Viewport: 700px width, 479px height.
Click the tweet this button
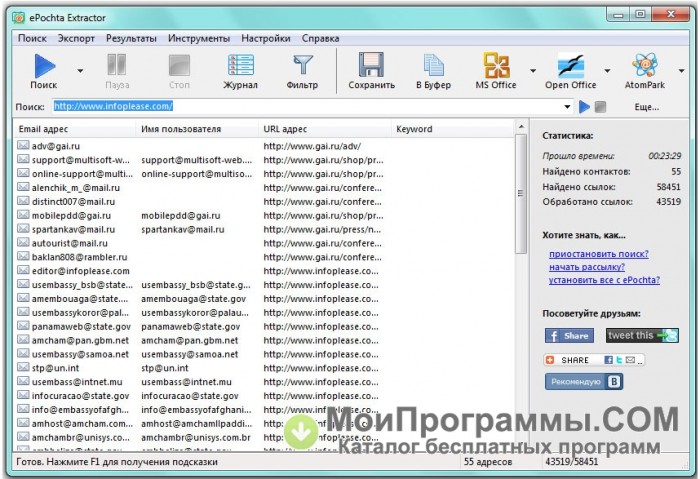tap(642, 335)
